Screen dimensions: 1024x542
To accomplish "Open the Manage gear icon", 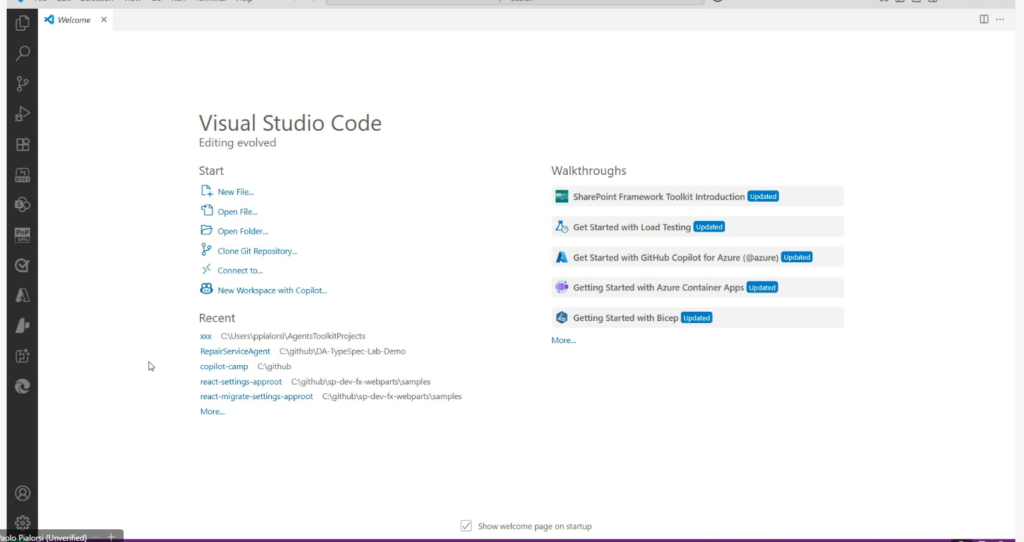I will pos(22,522).
